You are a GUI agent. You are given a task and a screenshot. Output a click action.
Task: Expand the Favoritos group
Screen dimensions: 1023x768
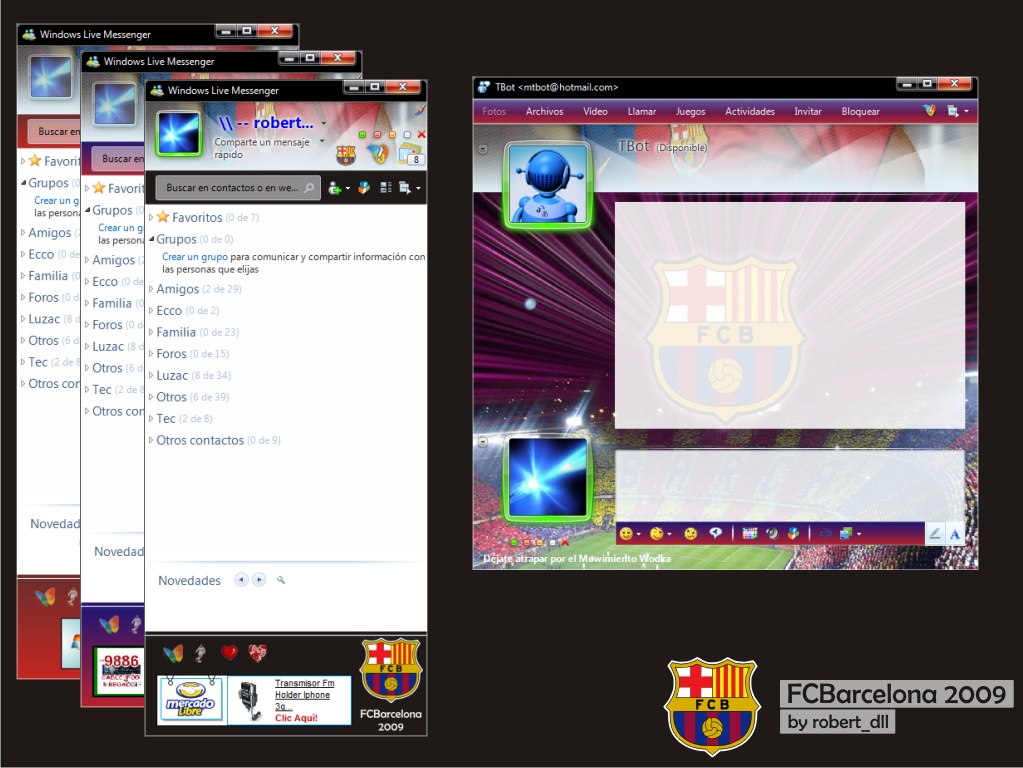[x=151, y=217]
